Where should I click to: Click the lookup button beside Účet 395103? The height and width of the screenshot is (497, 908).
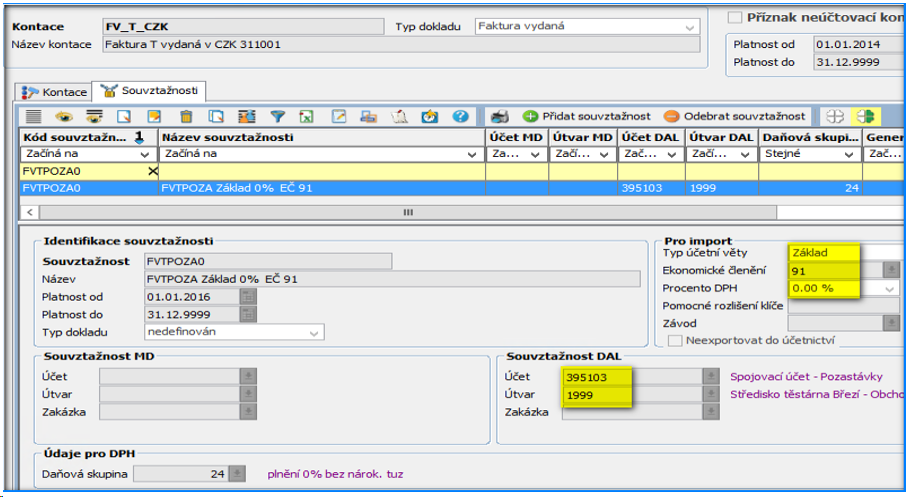click(x=711, y=376)
